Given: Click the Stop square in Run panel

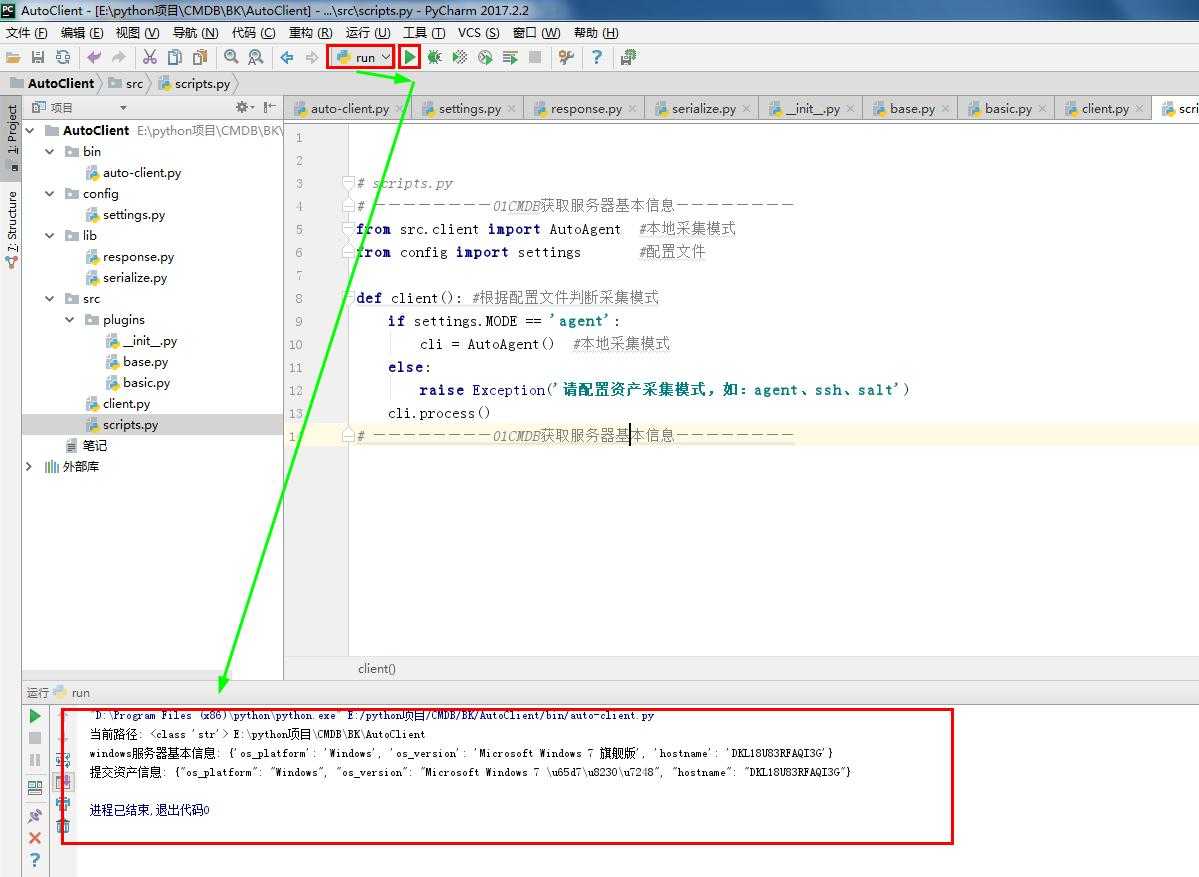Looking at the screenshot, I should tap(35, 738).
